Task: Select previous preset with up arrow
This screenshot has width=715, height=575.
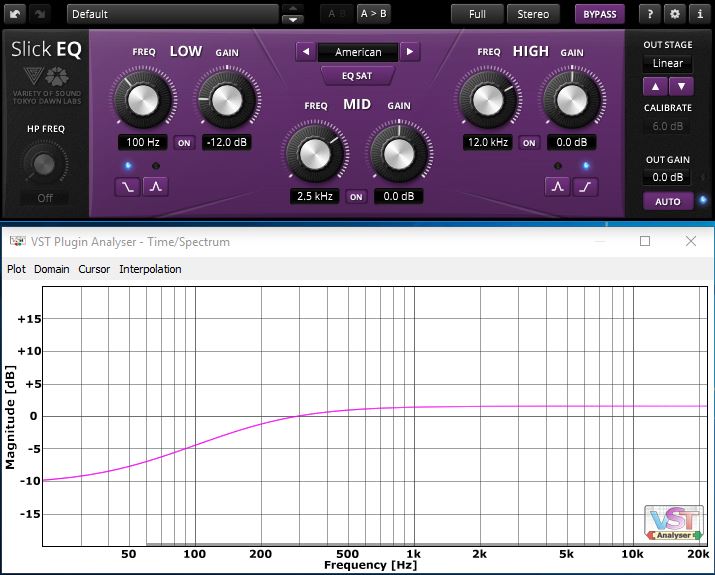Action: click(x=293, y=8)
